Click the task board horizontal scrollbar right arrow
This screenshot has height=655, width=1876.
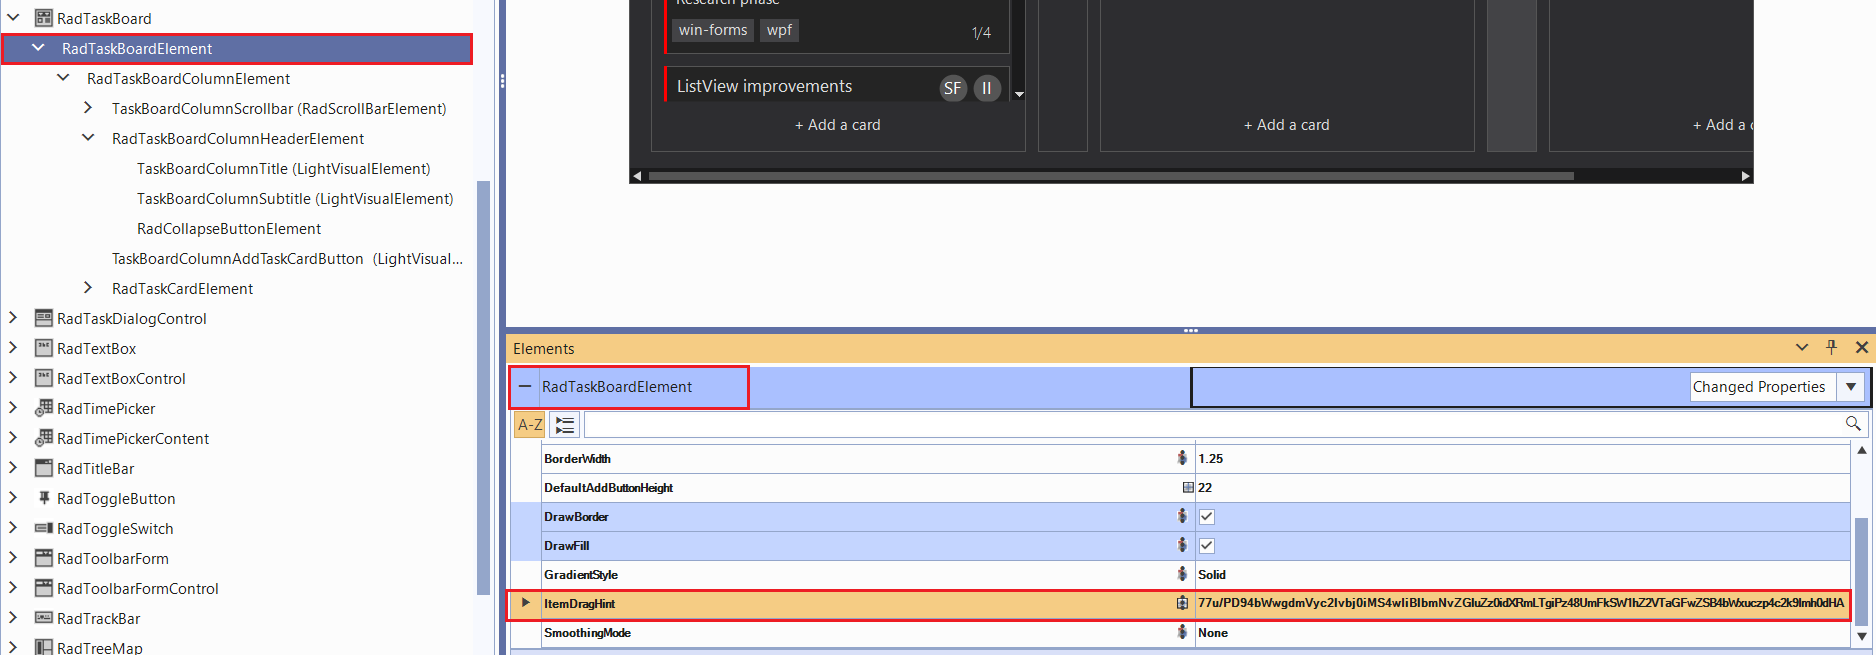[1745, 176]
